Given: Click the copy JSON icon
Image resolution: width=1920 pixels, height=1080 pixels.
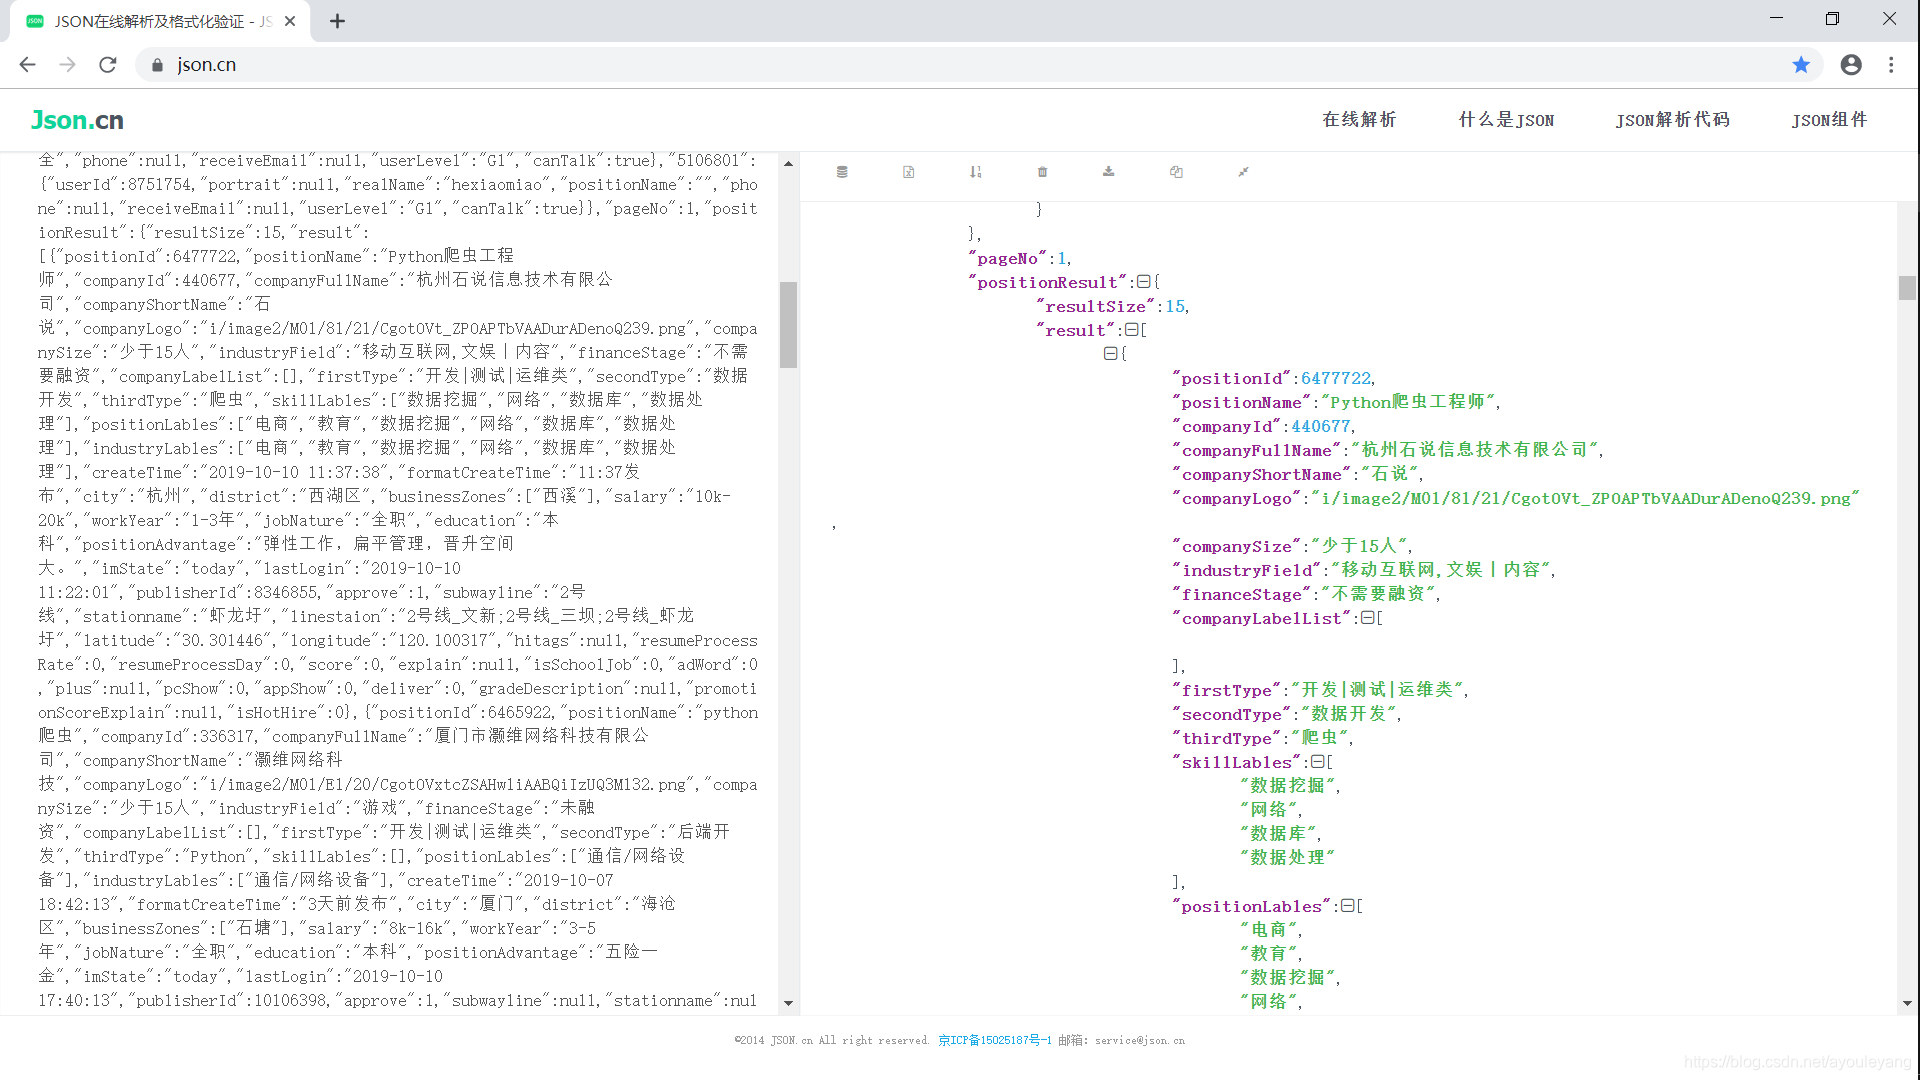Looking at the screenshot, I should (x=1176, y=172).
